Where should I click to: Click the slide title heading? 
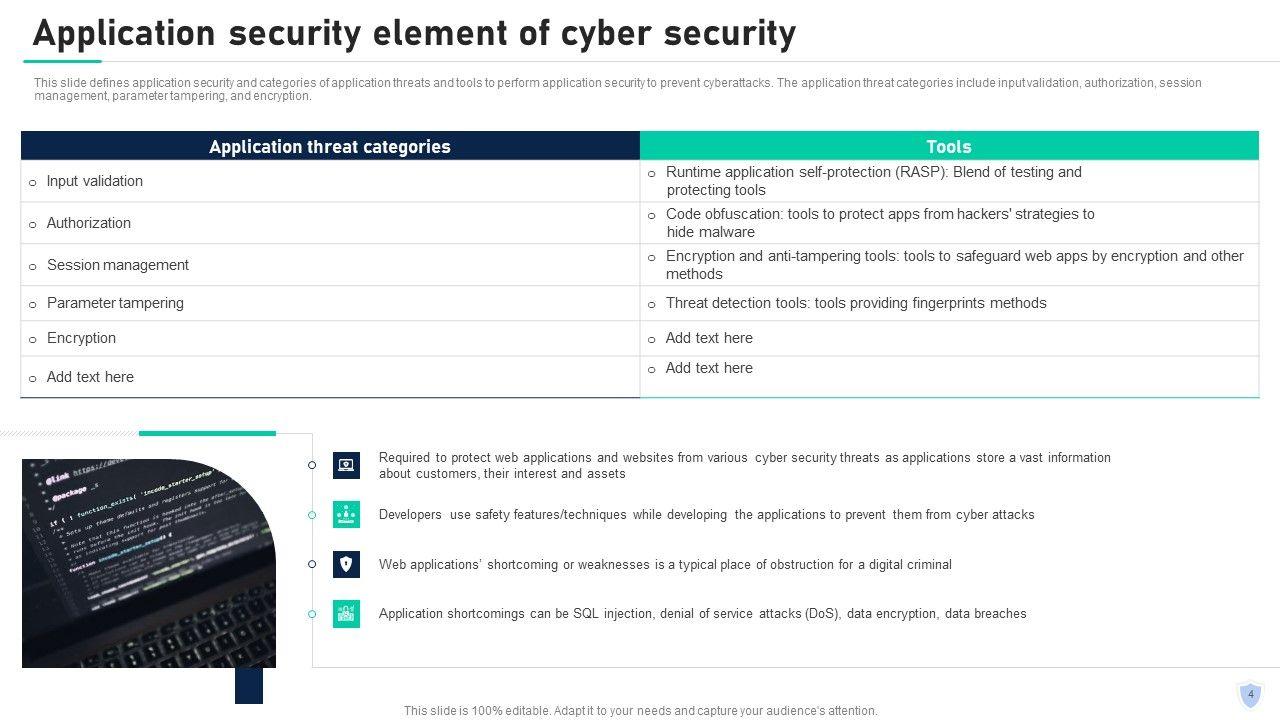(414, 33)
